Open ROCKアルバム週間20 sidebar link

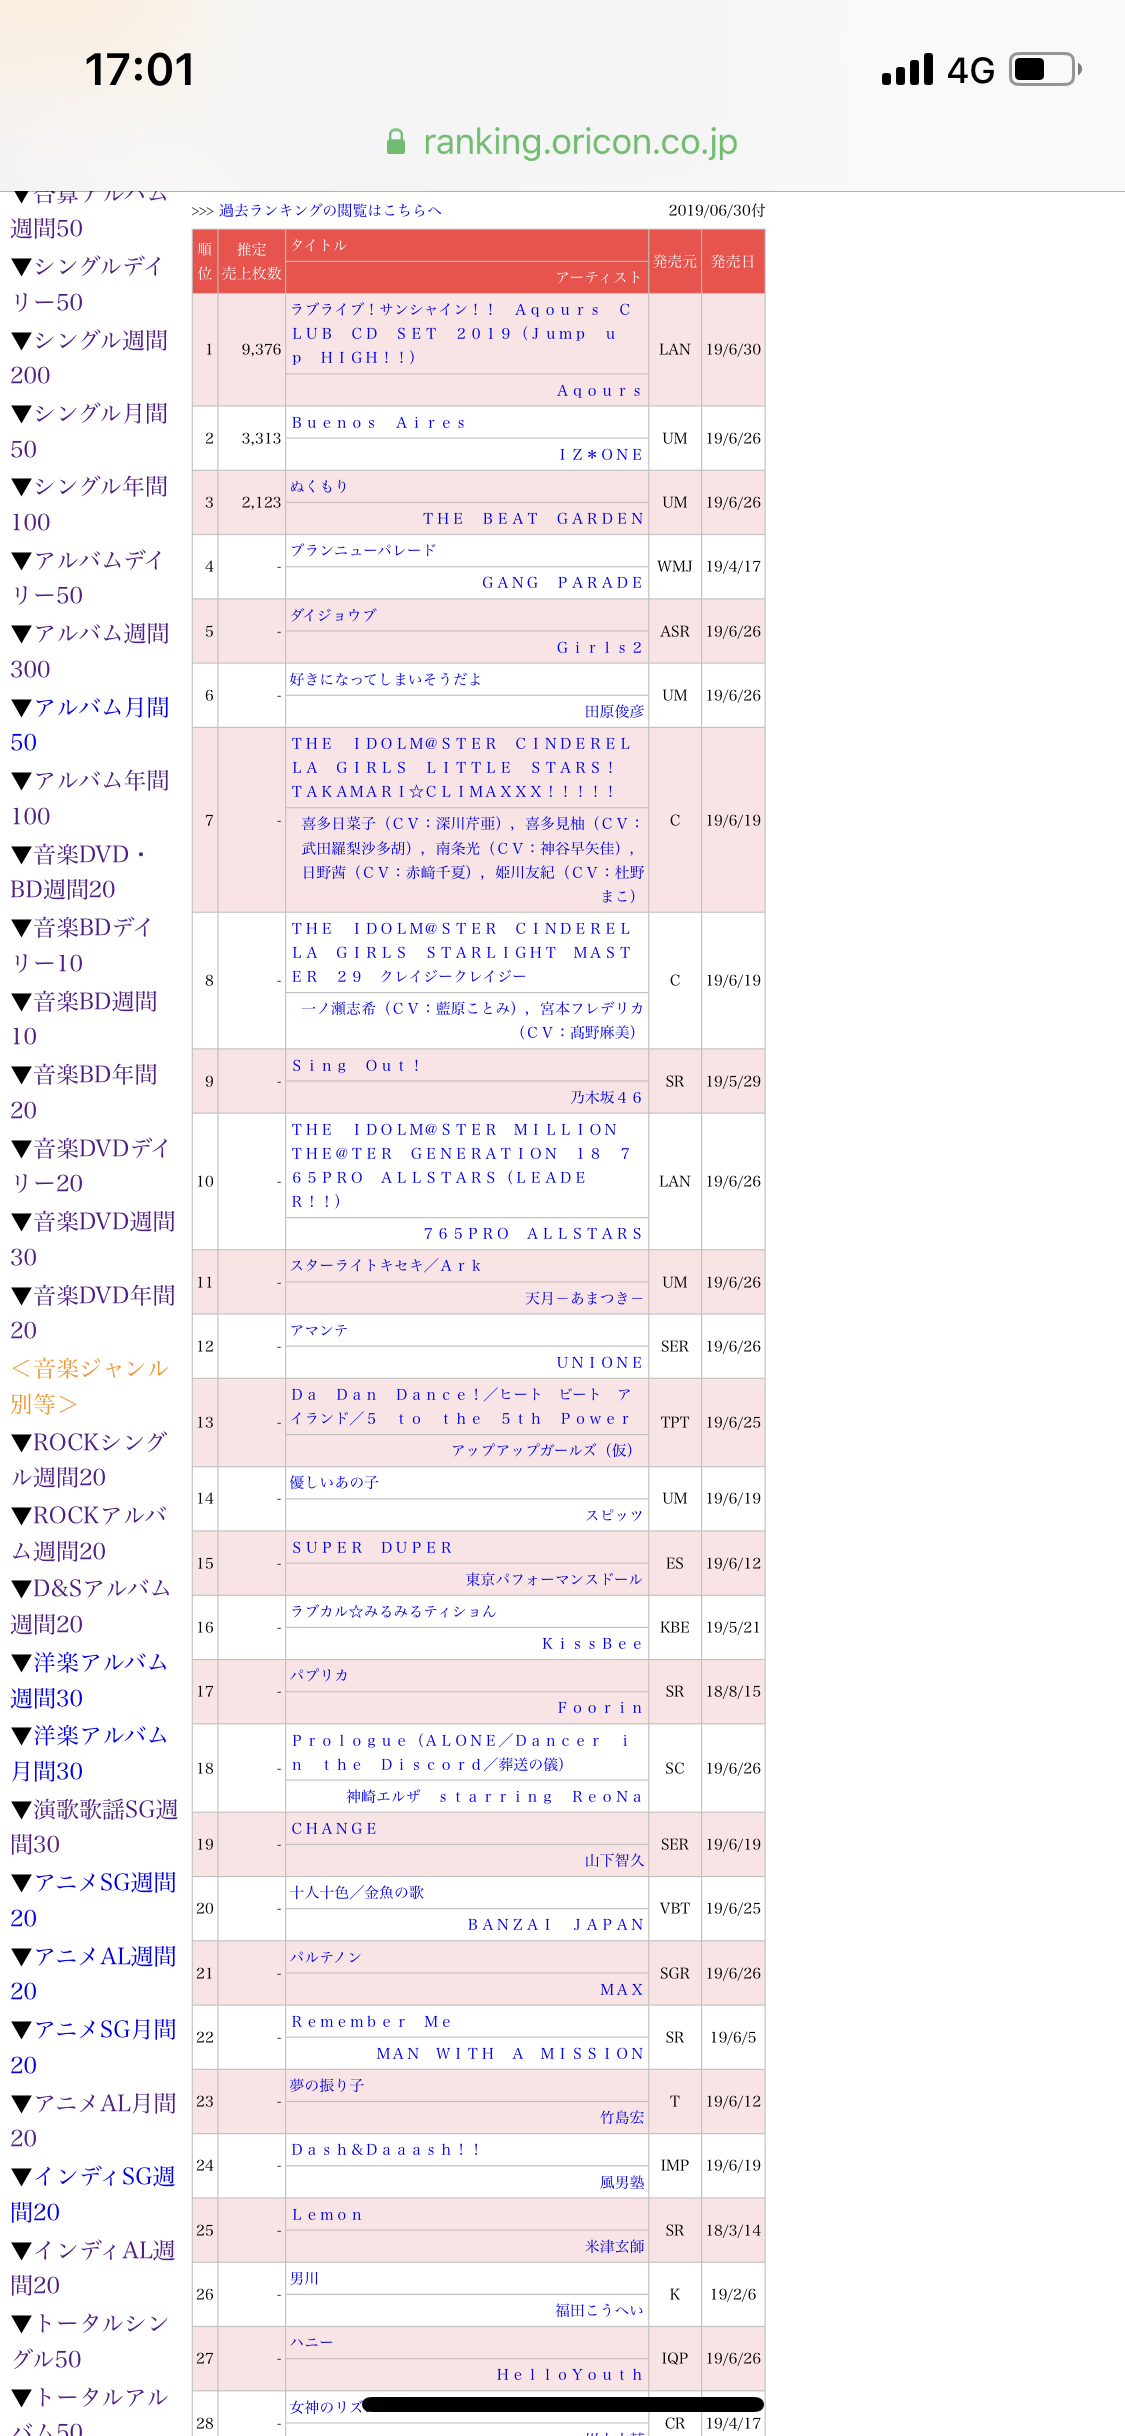[x=89, y=1533]
